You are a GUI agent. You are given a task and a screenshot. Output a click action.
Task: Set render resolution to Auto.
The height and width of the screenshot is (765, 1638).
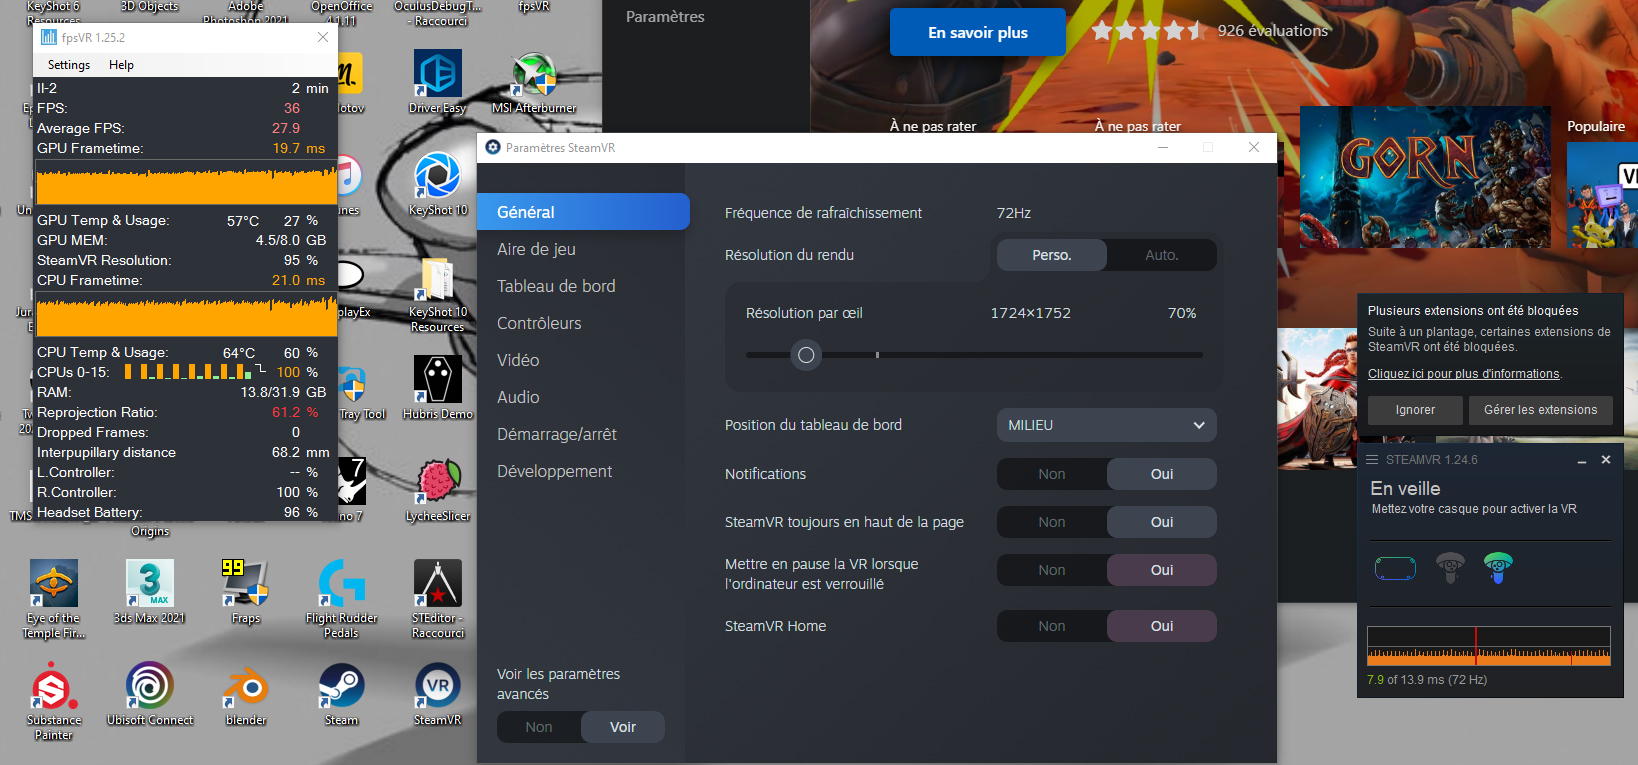pyautogui.click(x=1162, y=255)
